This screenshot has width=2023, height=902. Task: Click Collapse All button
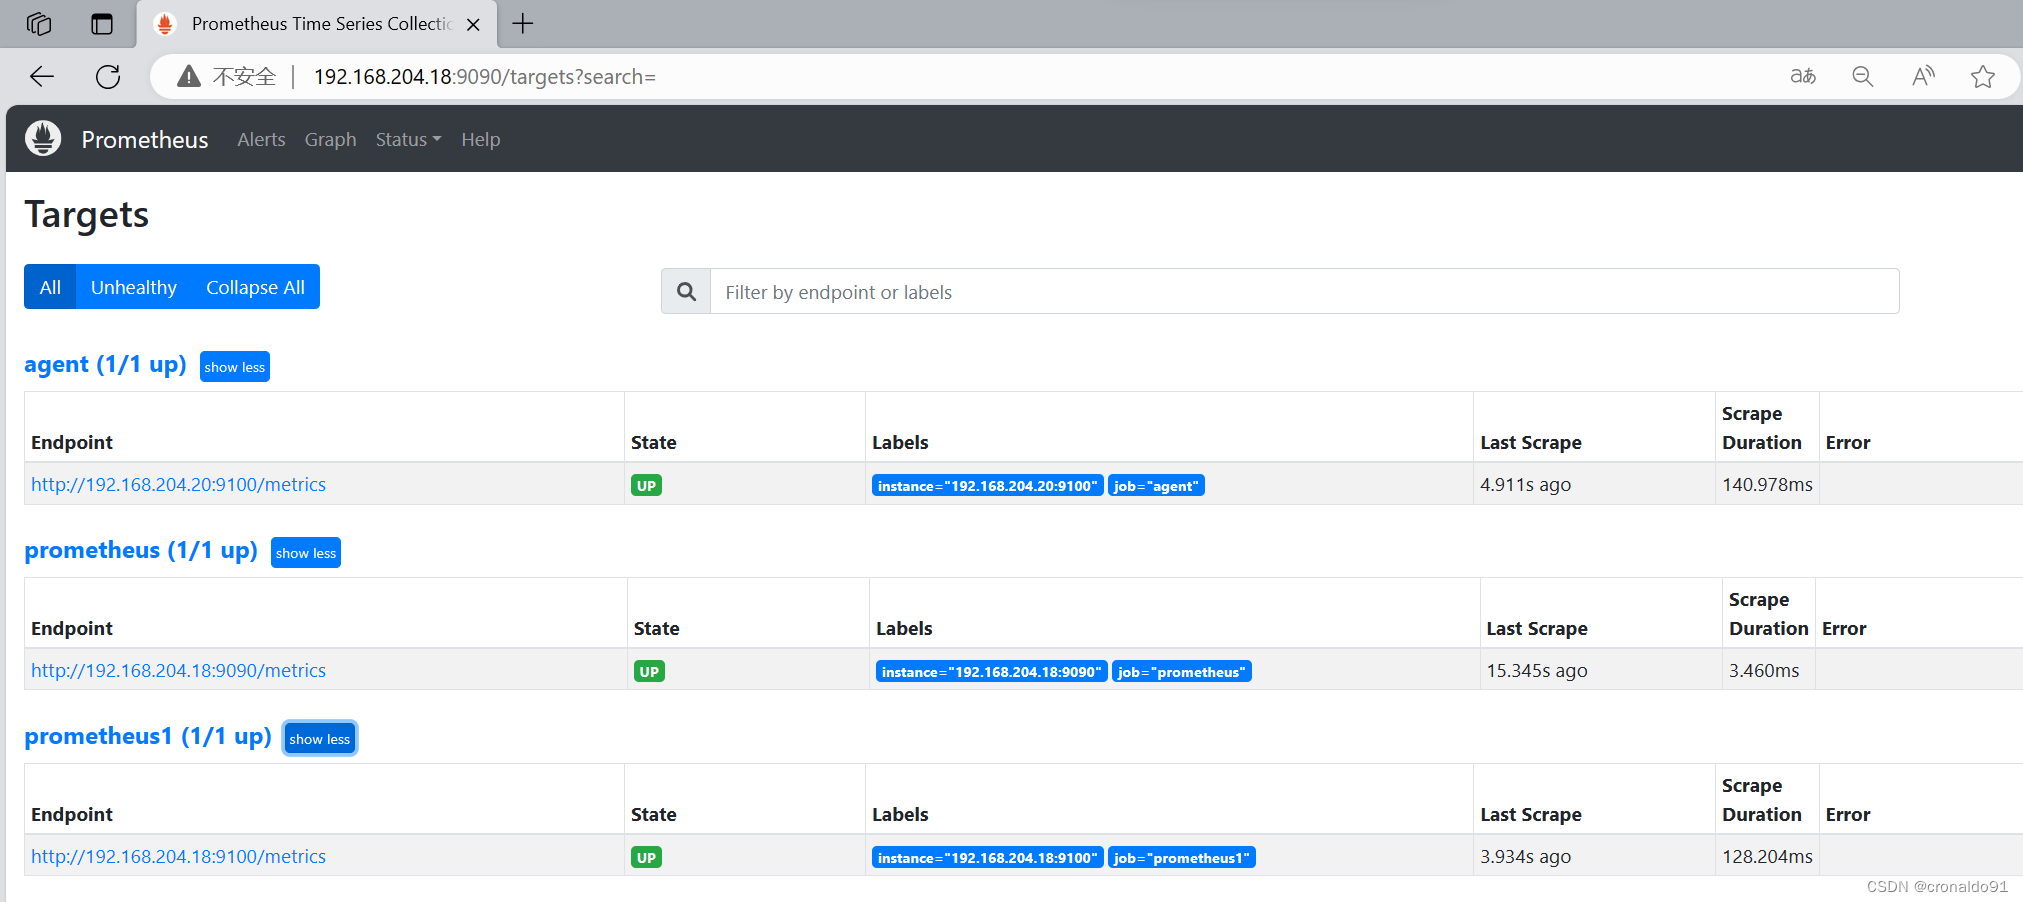255,287
